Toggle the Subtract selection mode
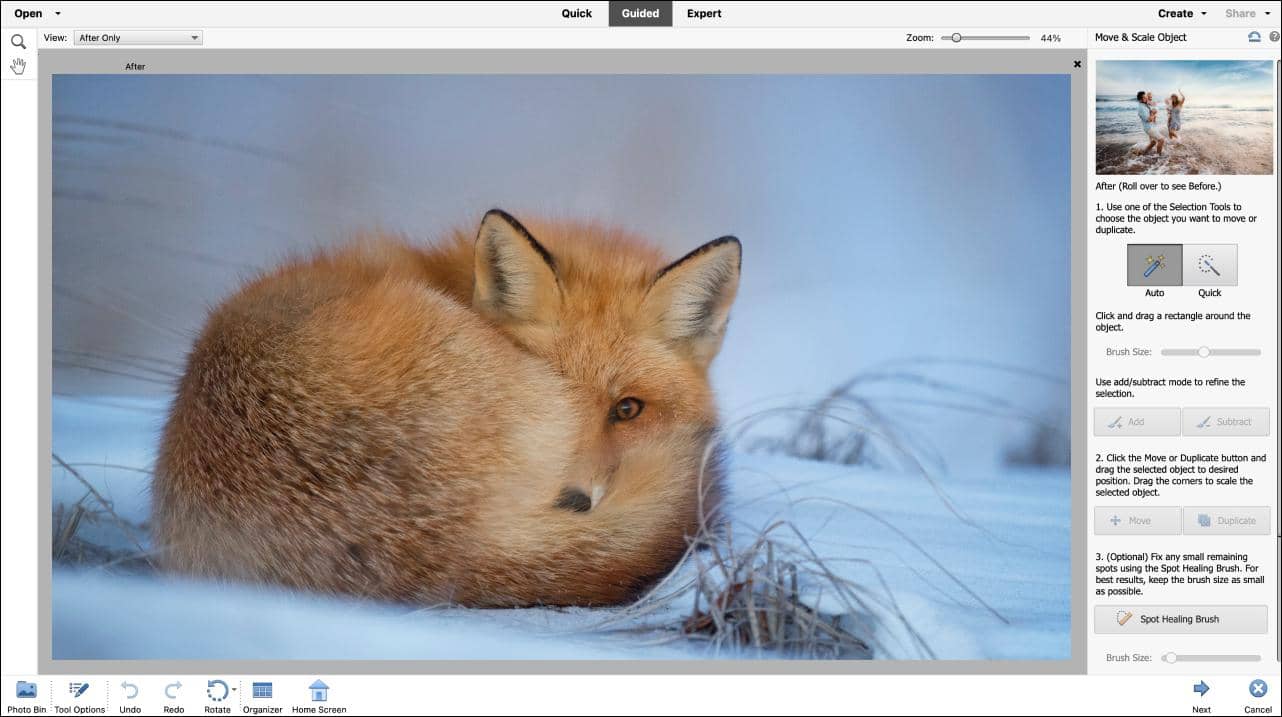Image resolution: width=1282 pixels, height=717 pixels. coord(1226,421)
